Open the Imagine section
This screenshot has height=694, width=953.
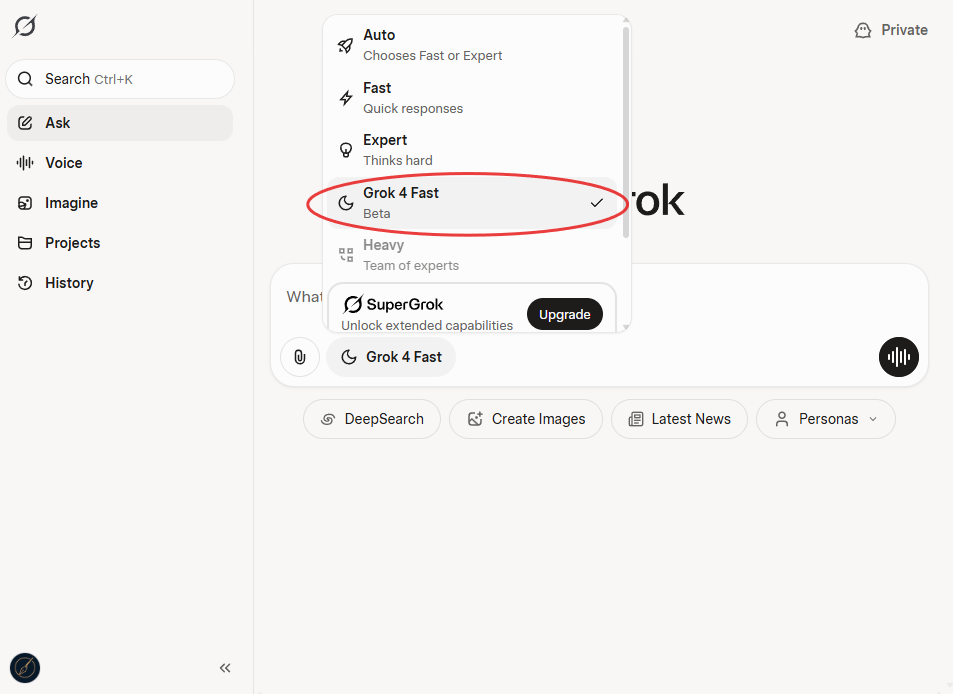tap(120, 203)
